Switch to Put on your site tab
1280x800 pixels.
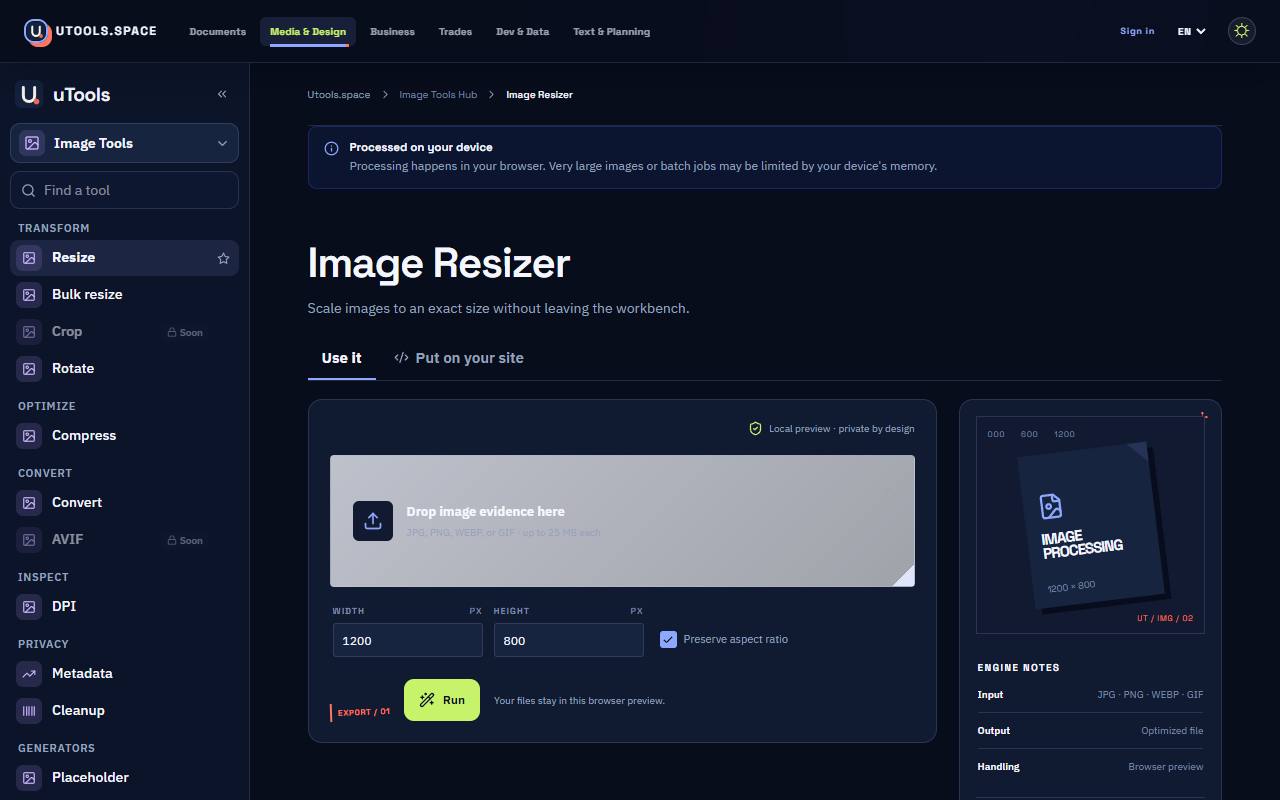[x=459, y=358]
